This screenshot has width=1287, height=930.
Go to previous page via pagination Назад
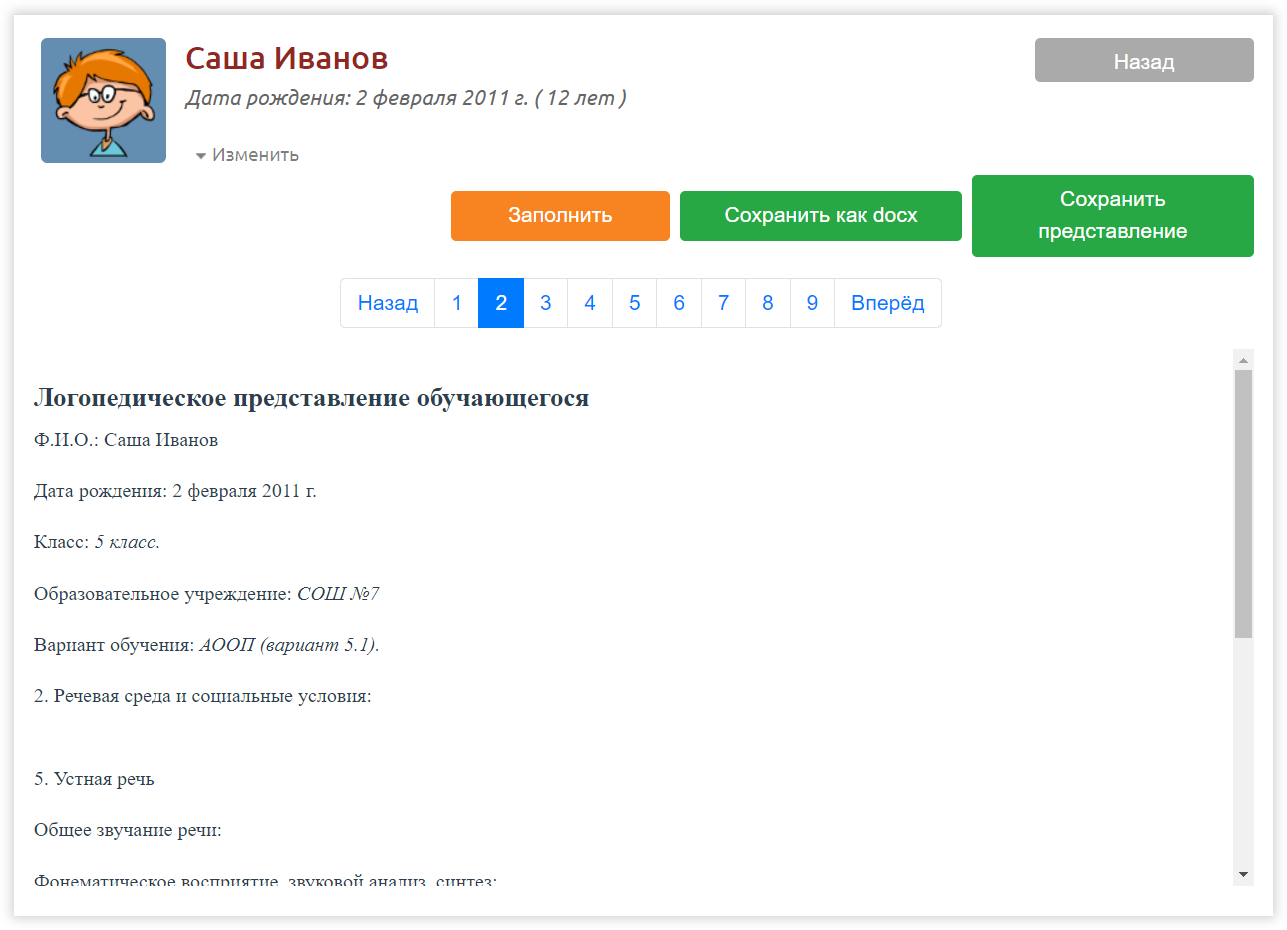[387, 303]
